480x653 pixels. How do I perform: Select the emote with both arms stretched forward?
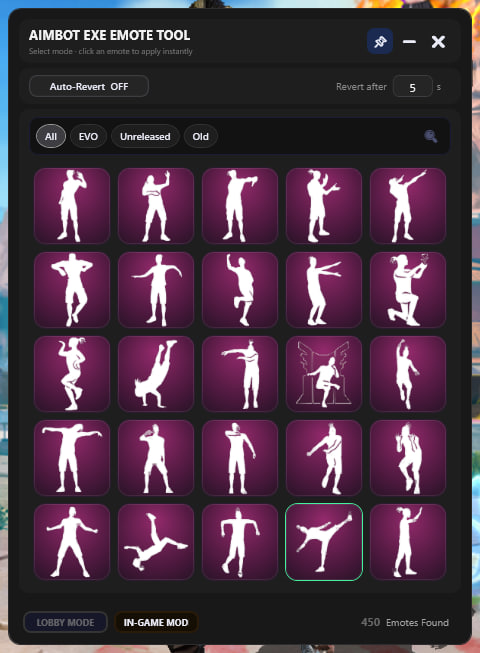click(324, 290)
